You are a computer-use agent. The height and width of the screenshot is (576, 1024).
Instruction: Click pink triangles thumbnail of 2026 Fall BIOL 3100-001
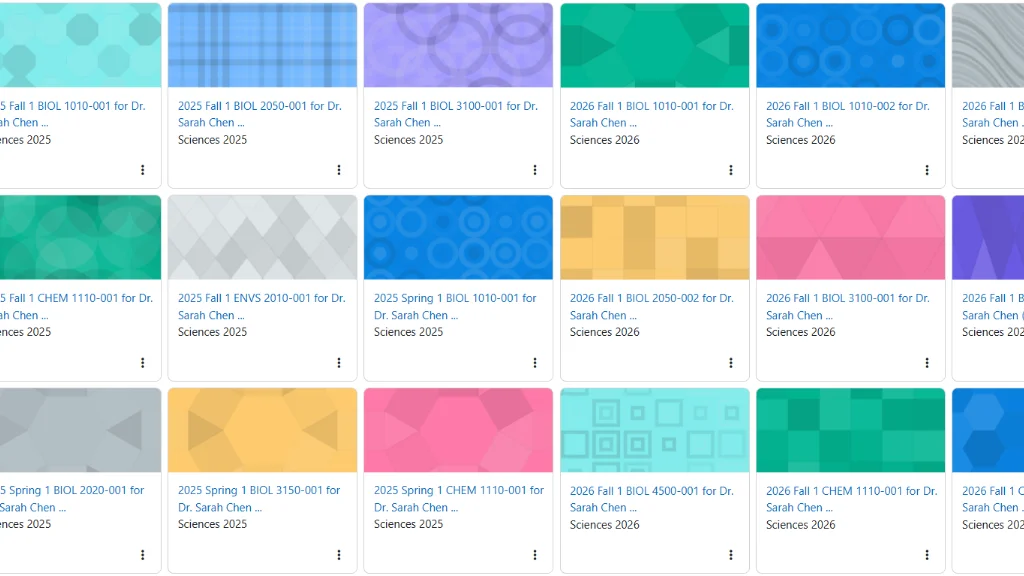click(x=850, y=238)
